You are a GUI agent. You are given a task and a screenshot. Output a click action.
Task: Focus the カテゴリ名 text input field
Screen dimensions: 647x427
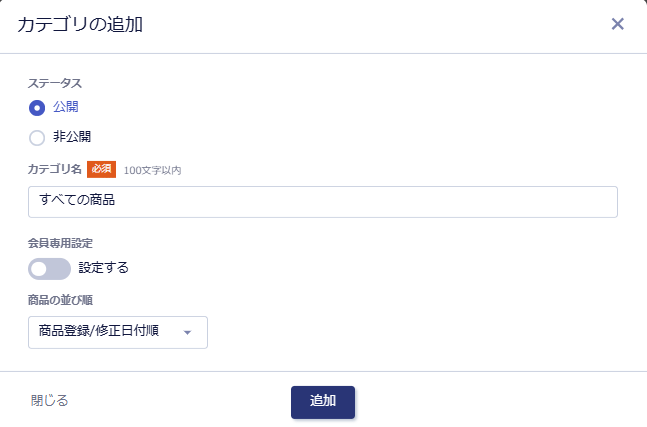[323, 202]
